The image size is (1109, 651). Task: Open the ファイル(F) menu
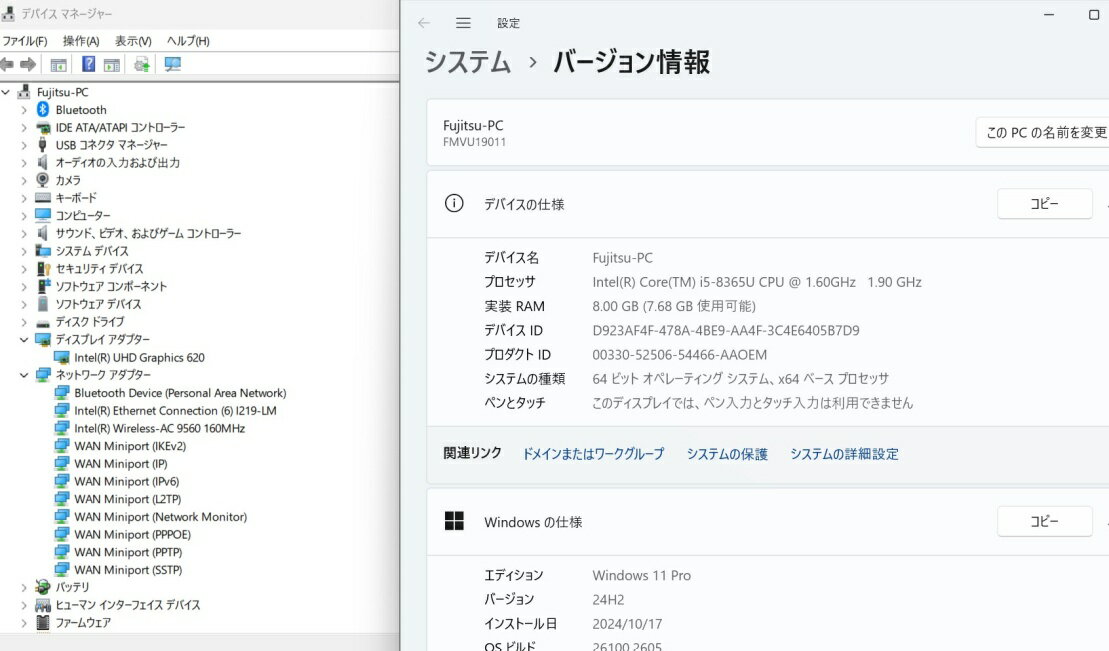pos(25,41)
